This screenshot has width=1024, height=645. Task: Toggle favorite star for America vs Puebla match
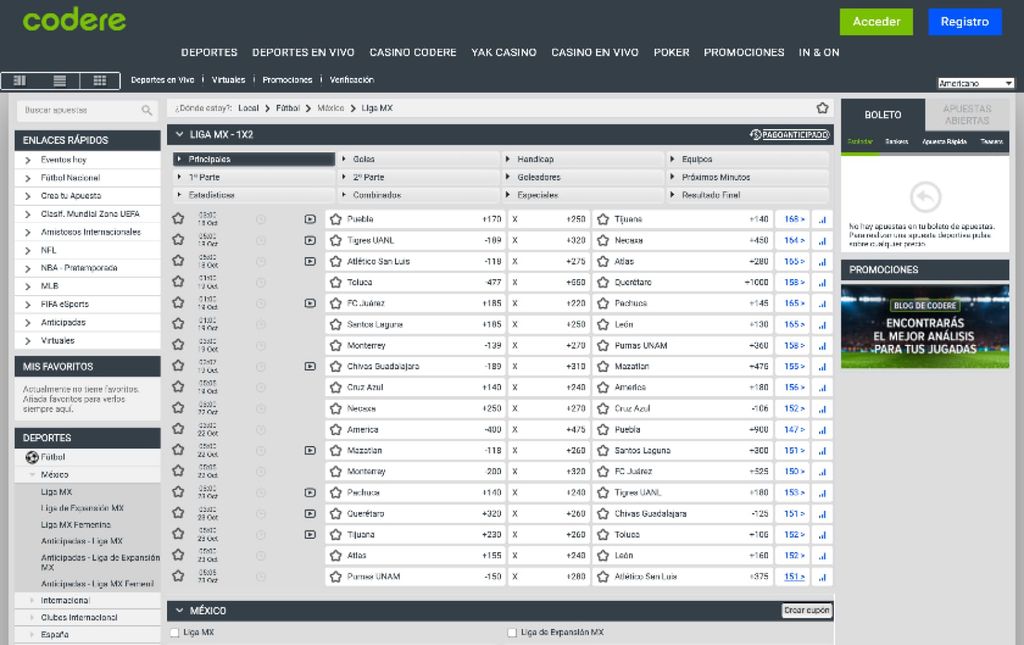coord(178,429)
